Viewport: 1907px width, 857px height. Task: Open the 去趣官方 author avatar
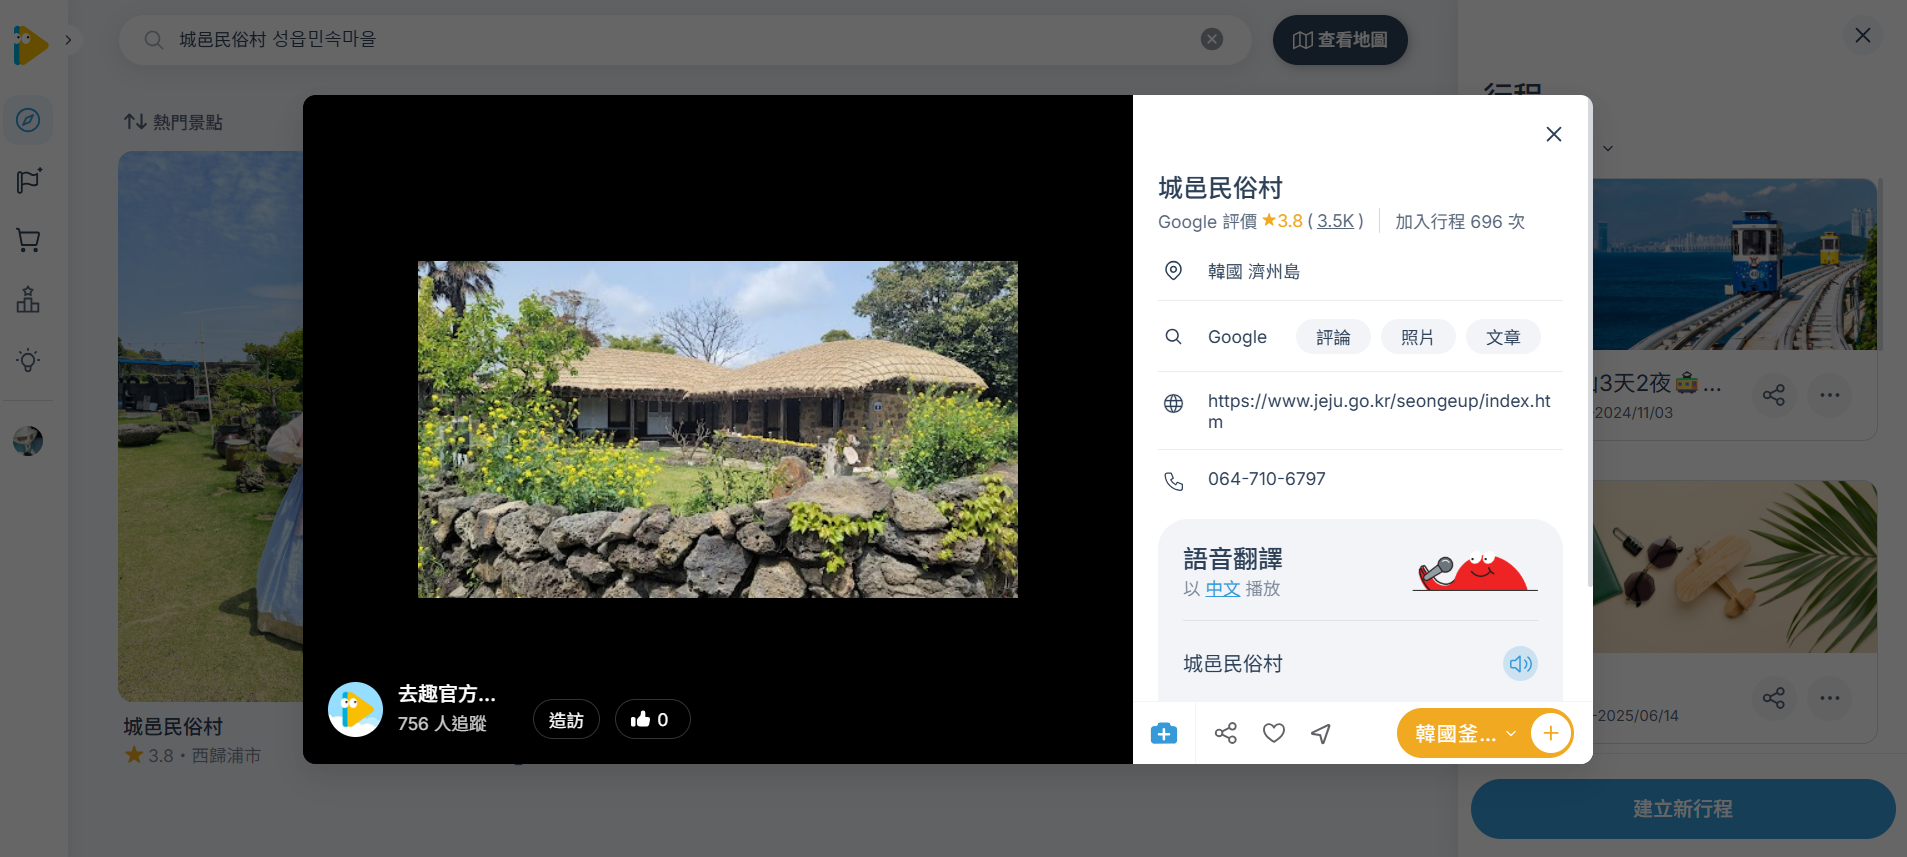(355, 709)
